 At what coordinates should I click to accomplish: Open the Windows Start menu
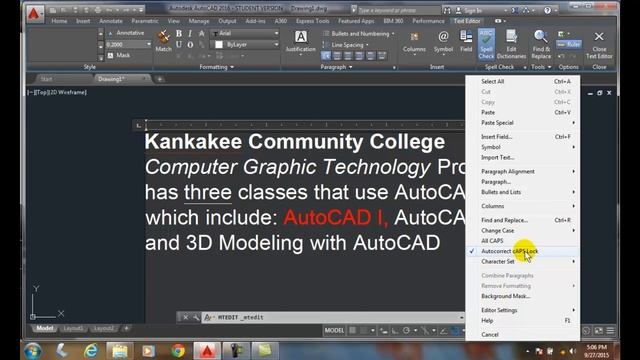click(33, 351)
